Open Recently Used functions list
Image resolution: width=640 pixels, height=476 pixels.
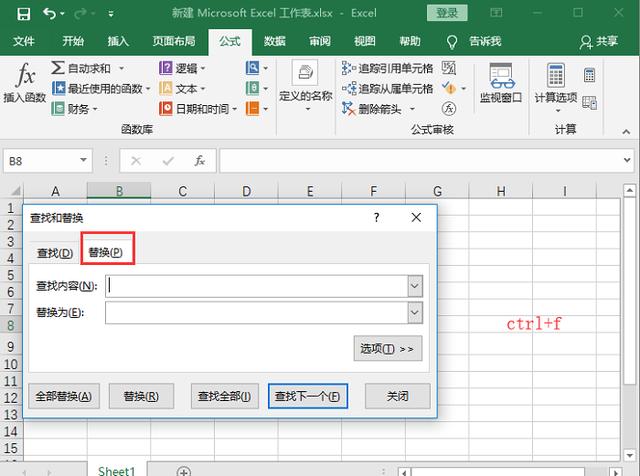pyautogui.click(x=101, y=88)
